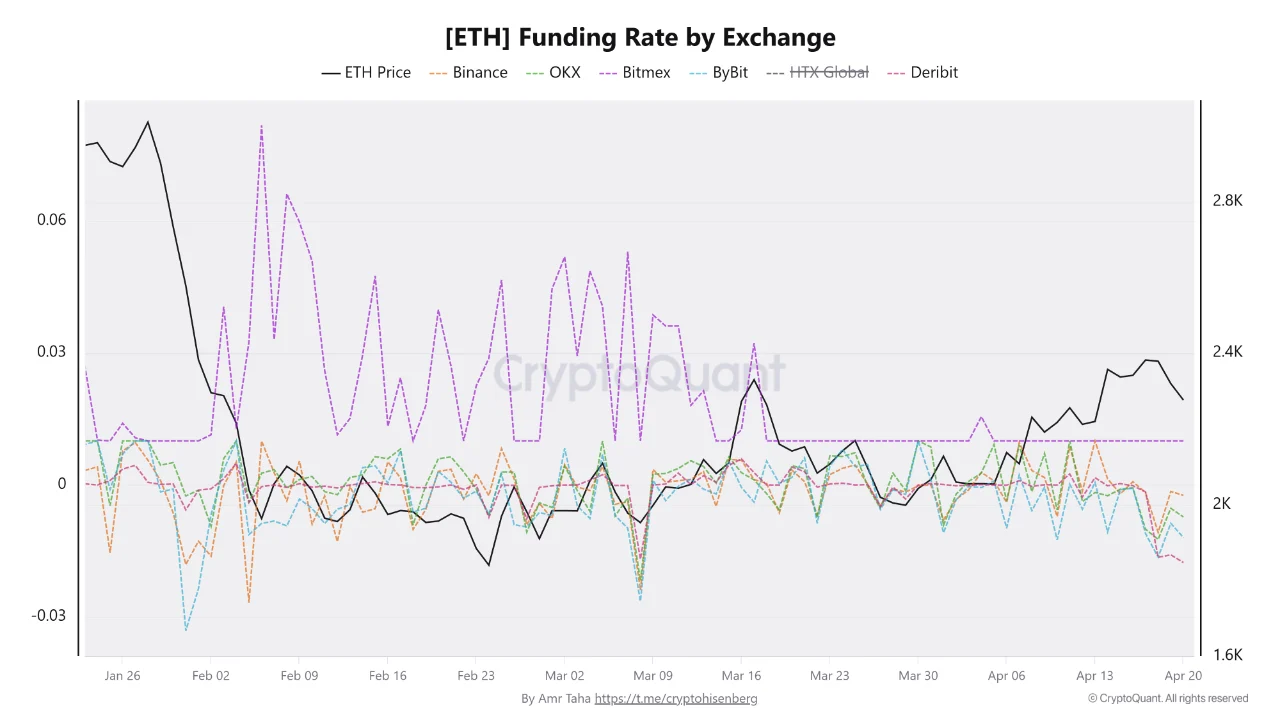1280x720 pixels.
Task: Click the CryptoQuant watermark in chart center
Action: (x=639, y=373)
